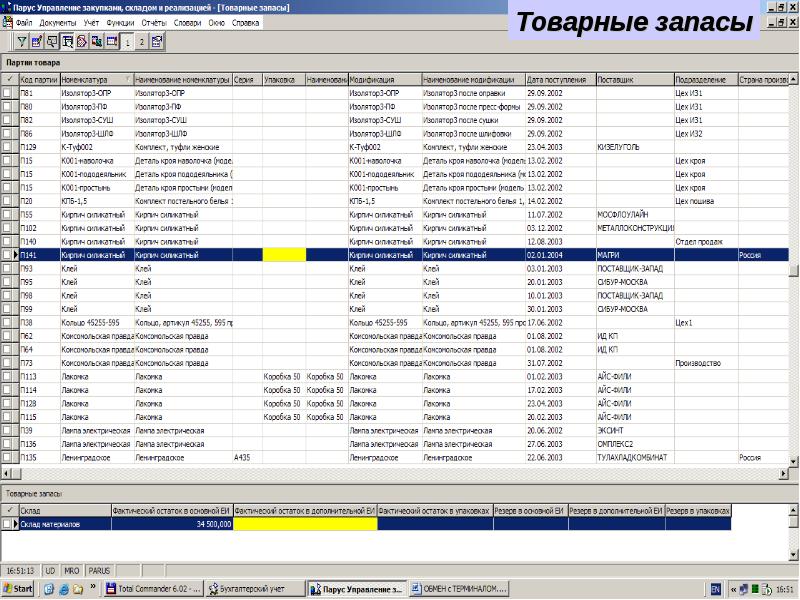Switch to Total Commander in the taskbar
This screenshot has height=600, width=800.
pos(155,589)
